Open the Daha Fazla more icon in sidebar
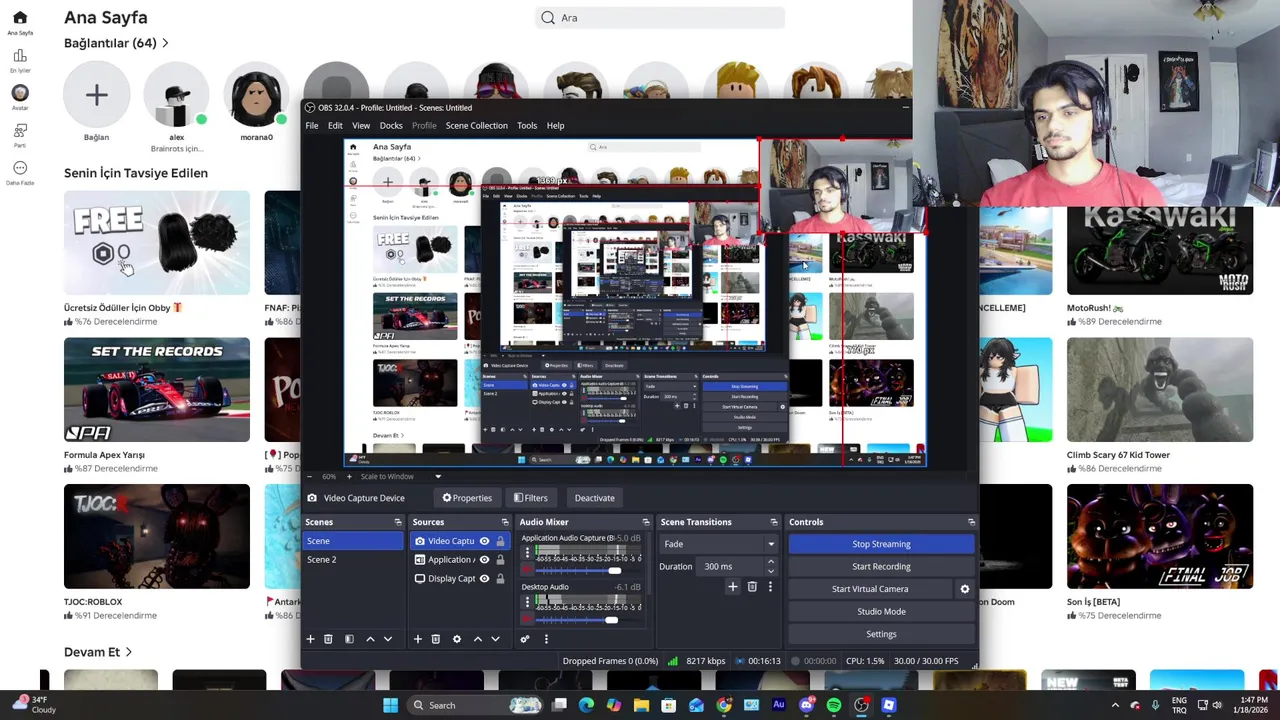This screenshot has height=720, width=1280. pyautogui.click(x=20, y=168)
